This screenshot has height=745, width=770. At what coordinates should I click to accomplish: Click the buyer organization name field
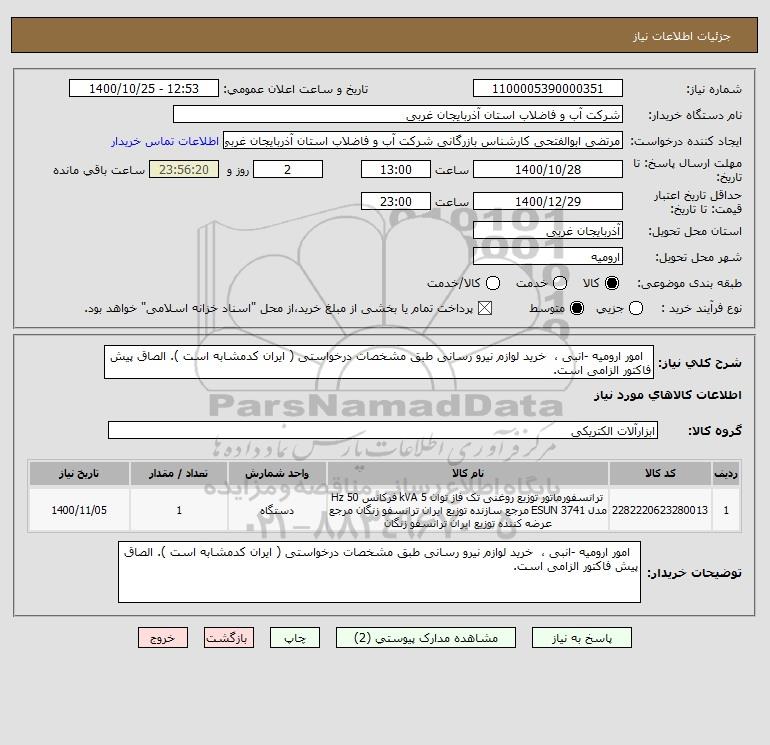pos(398,114)
